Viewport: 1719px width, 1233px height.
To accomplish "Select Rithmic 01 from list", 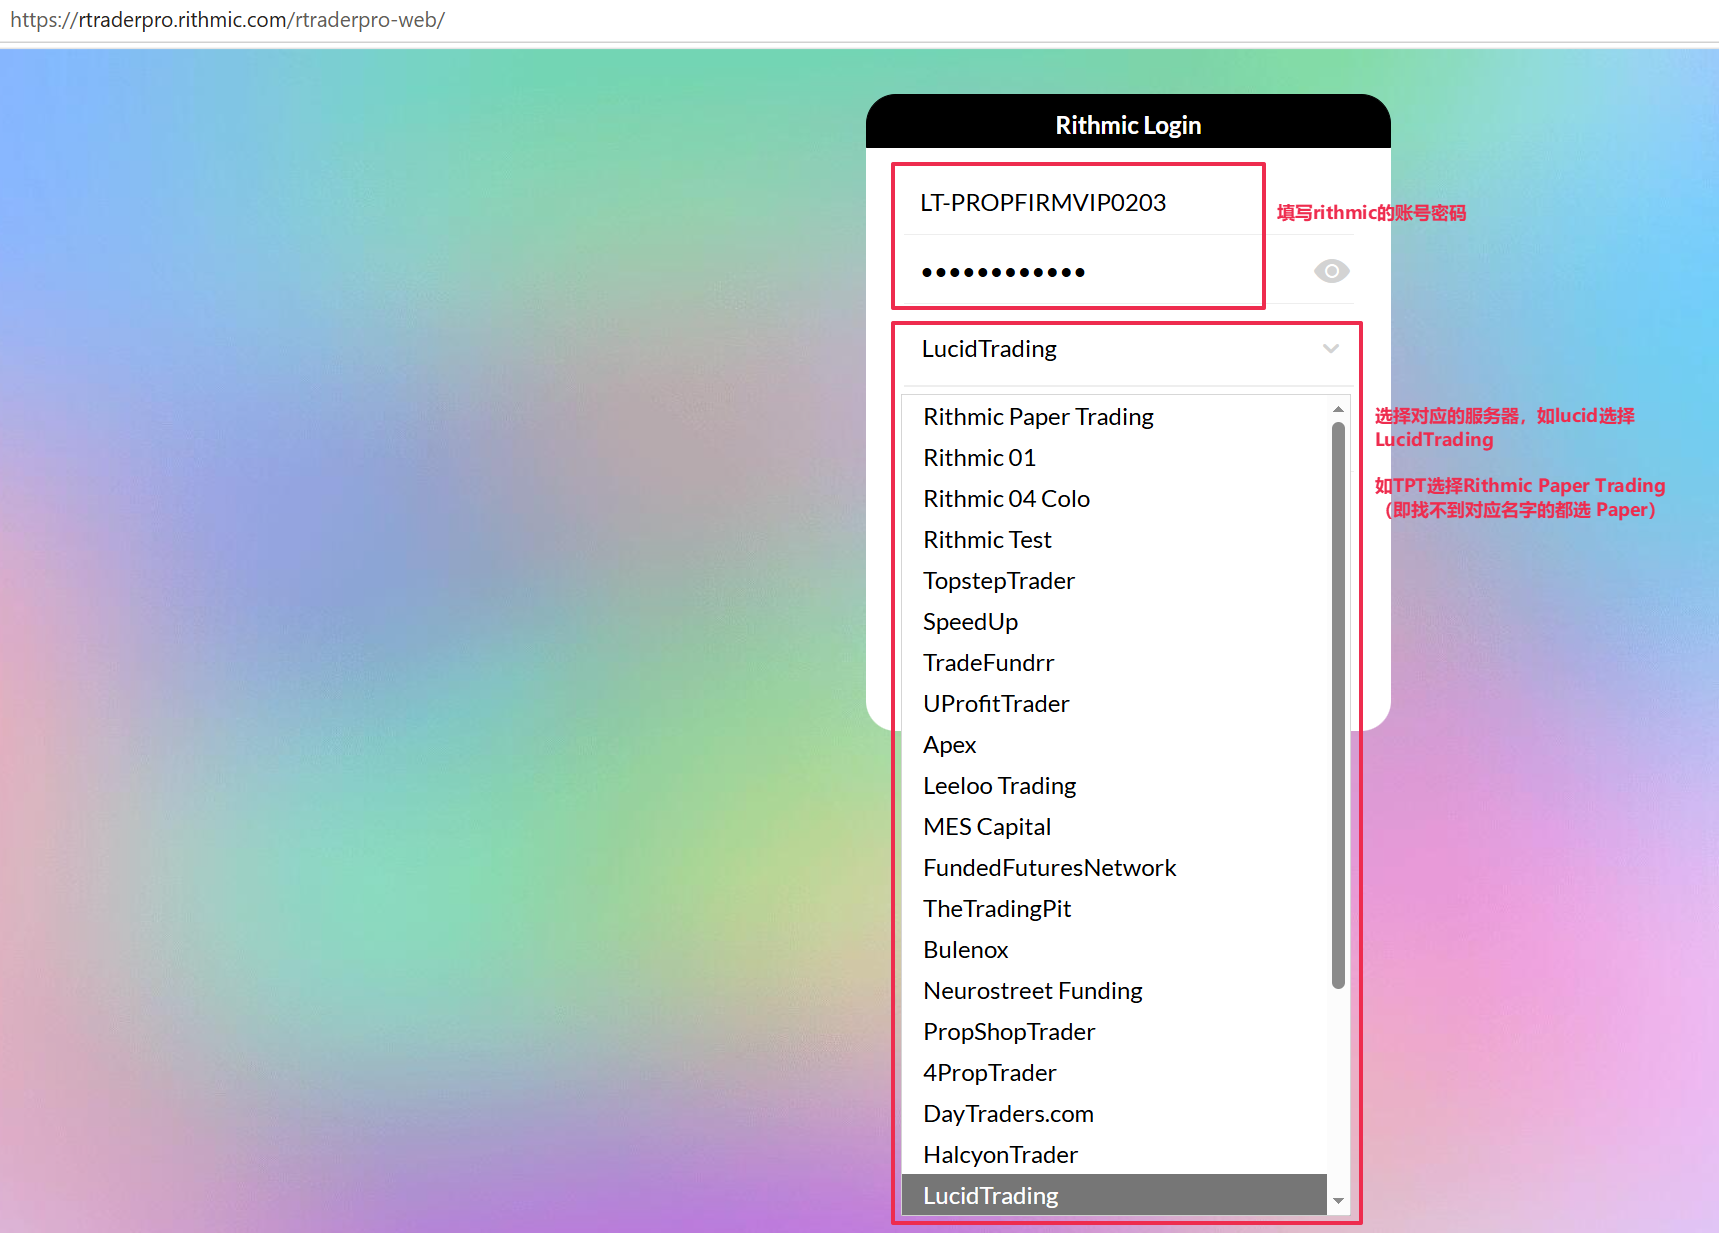I will [1114, 458].
